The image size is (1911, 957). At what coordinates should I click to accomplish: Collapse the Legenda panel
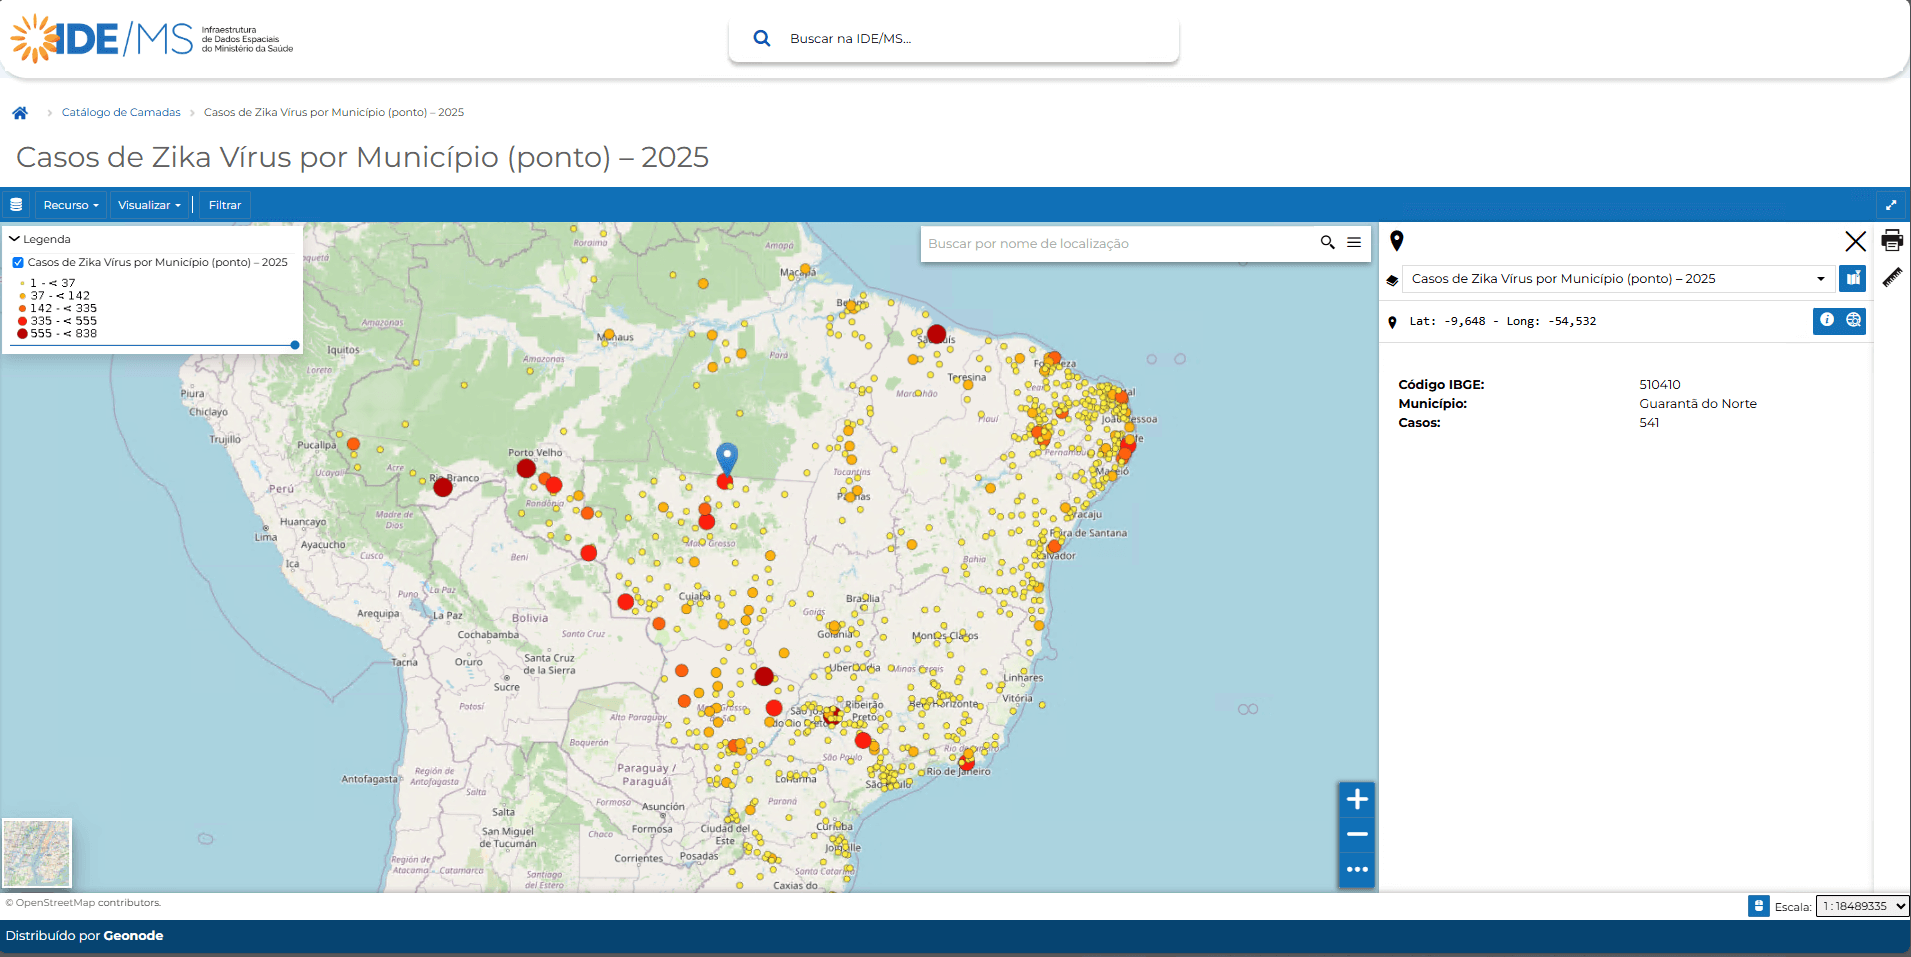[x=15, y=239]
